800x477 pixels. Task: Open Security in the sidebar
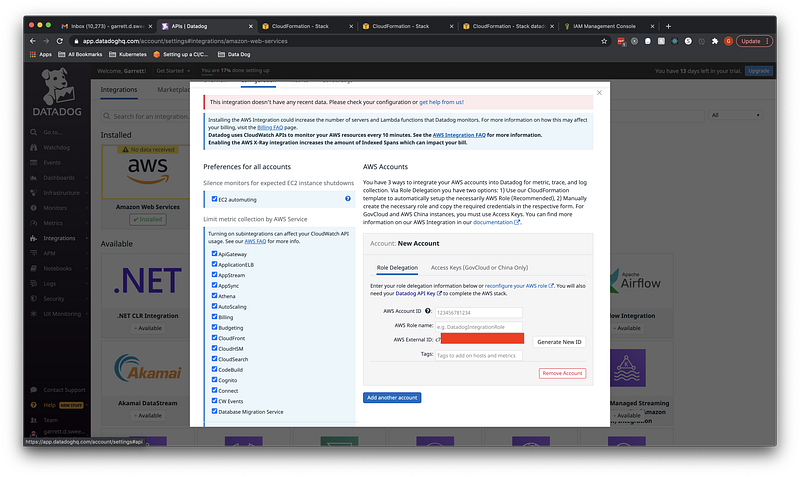(54, 298)
